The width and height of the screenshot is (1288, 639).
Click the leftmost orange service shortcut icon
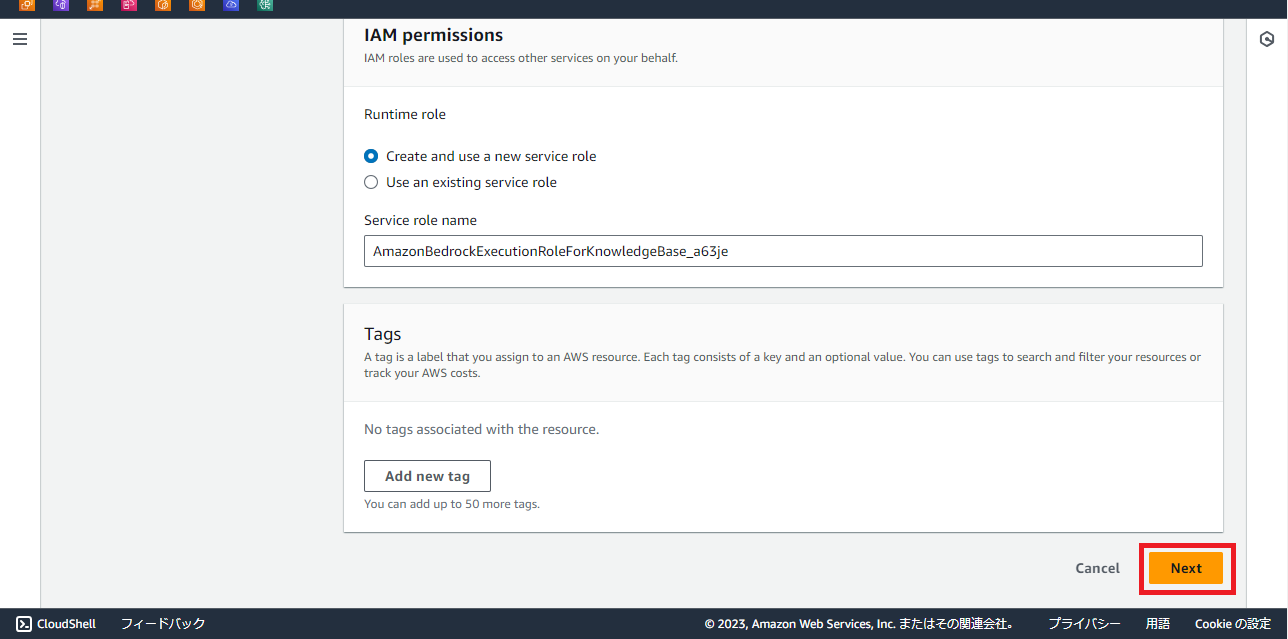[x=27, y=5]
